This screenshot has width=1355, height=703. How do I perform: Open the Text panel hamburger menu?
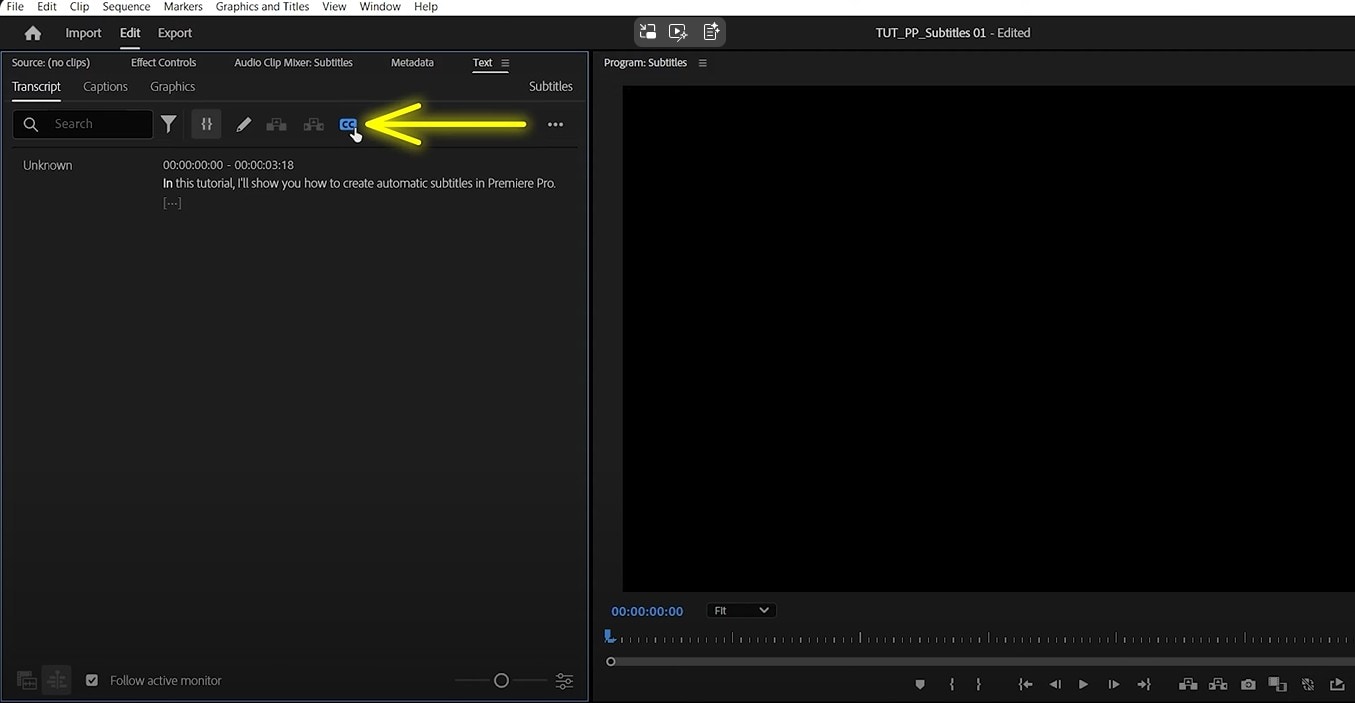[505, 63]
